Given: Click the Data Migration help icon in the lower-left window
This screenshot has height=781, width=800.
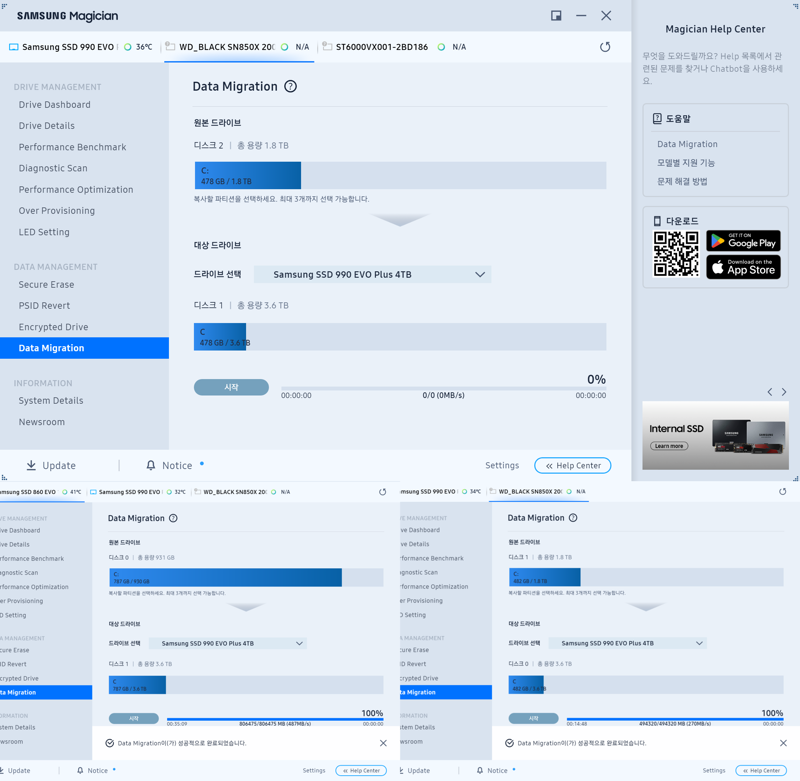Looking at the screenshot, I should click(x=173, y=518).
